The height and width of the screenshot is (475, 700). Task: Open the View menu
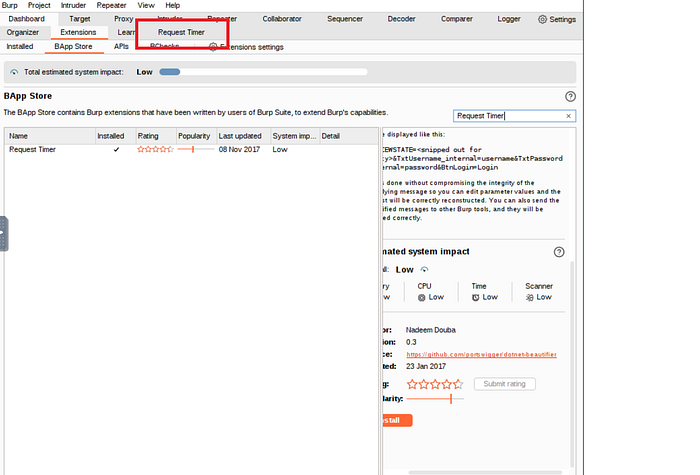point(146,5)
